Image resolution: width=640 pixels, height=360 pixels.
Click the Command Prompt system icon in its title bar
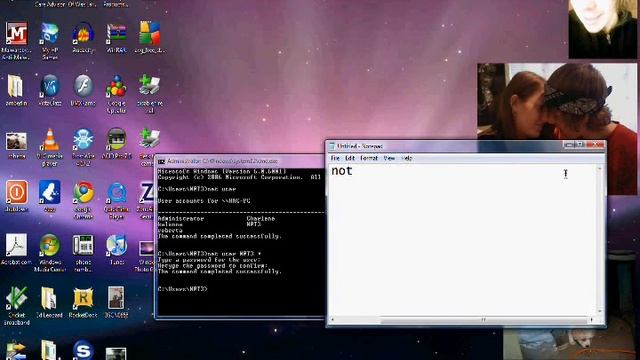pos(161,162)
